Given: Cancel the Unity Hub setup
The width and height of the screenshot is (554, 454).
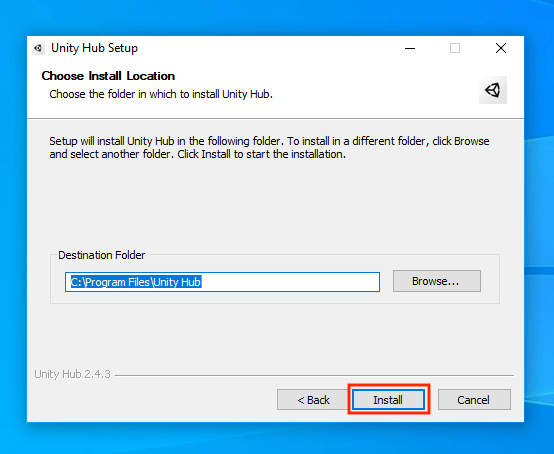Looking at the screenshot, I should pos(474,400).
